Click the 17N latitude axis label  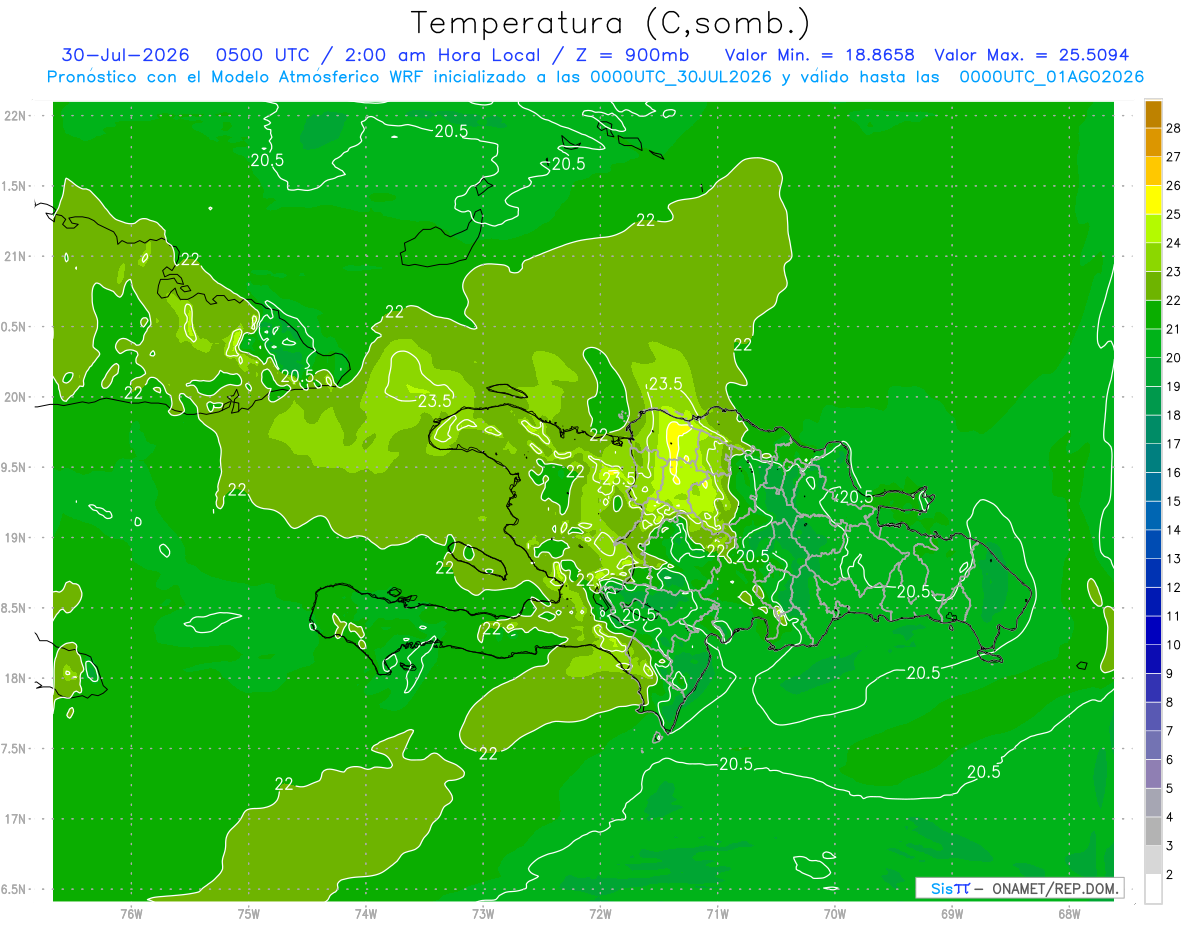(x=17, y=819)
